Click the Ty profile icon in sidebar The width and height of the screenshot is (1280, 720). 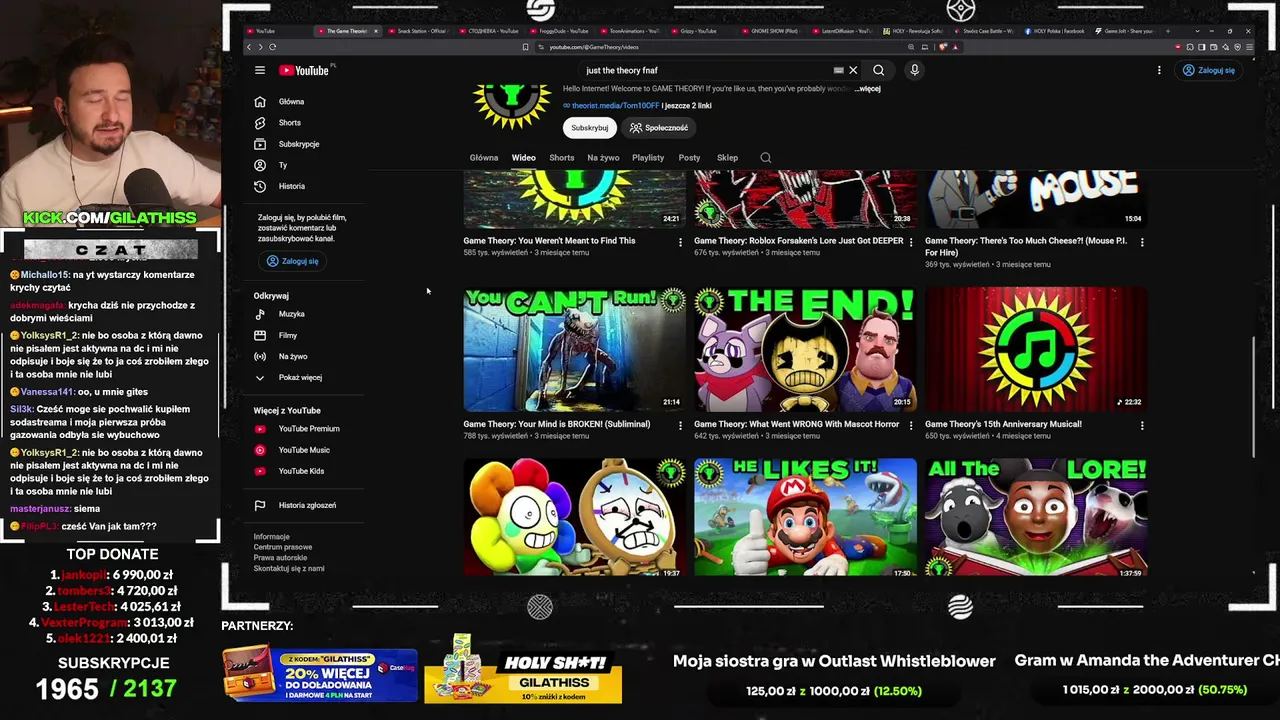pos(260,165)
